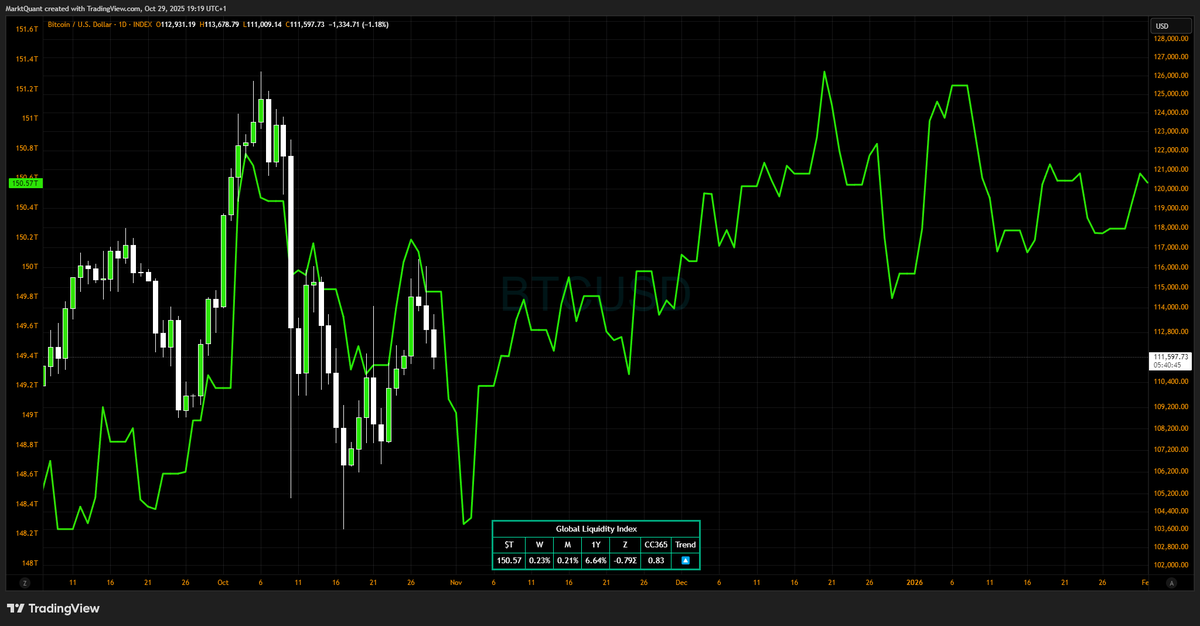Click the Trend column header
This screenshot has width=1200, height=626.
coord(685,544)
